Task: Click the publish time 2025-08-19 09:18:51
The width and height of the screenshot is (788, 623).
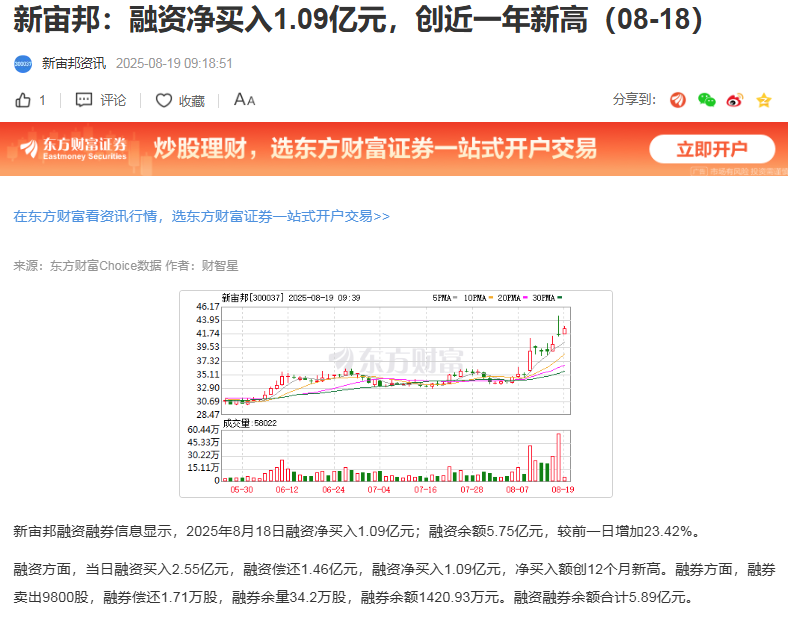Action: (174, 63)
